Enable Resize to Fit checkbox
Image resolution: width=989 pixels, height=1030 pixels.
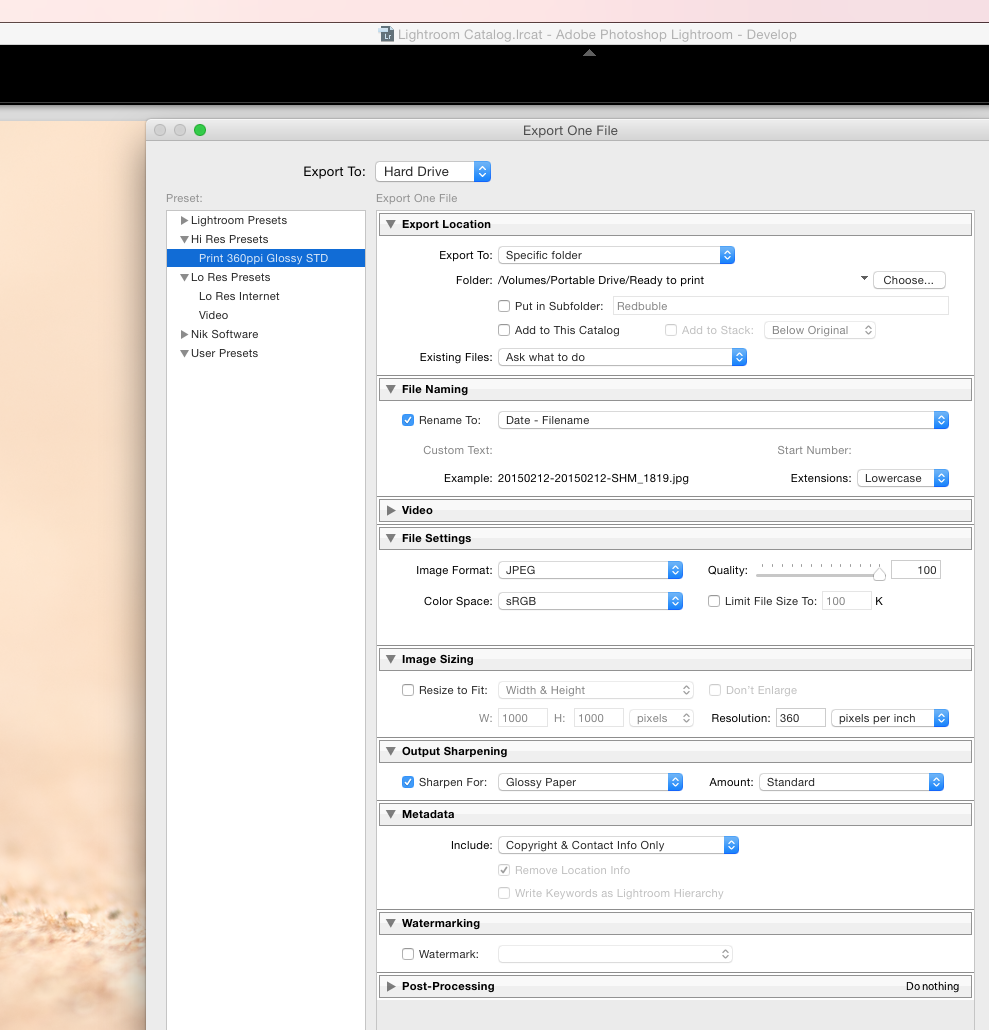click(x=408, y=691)
